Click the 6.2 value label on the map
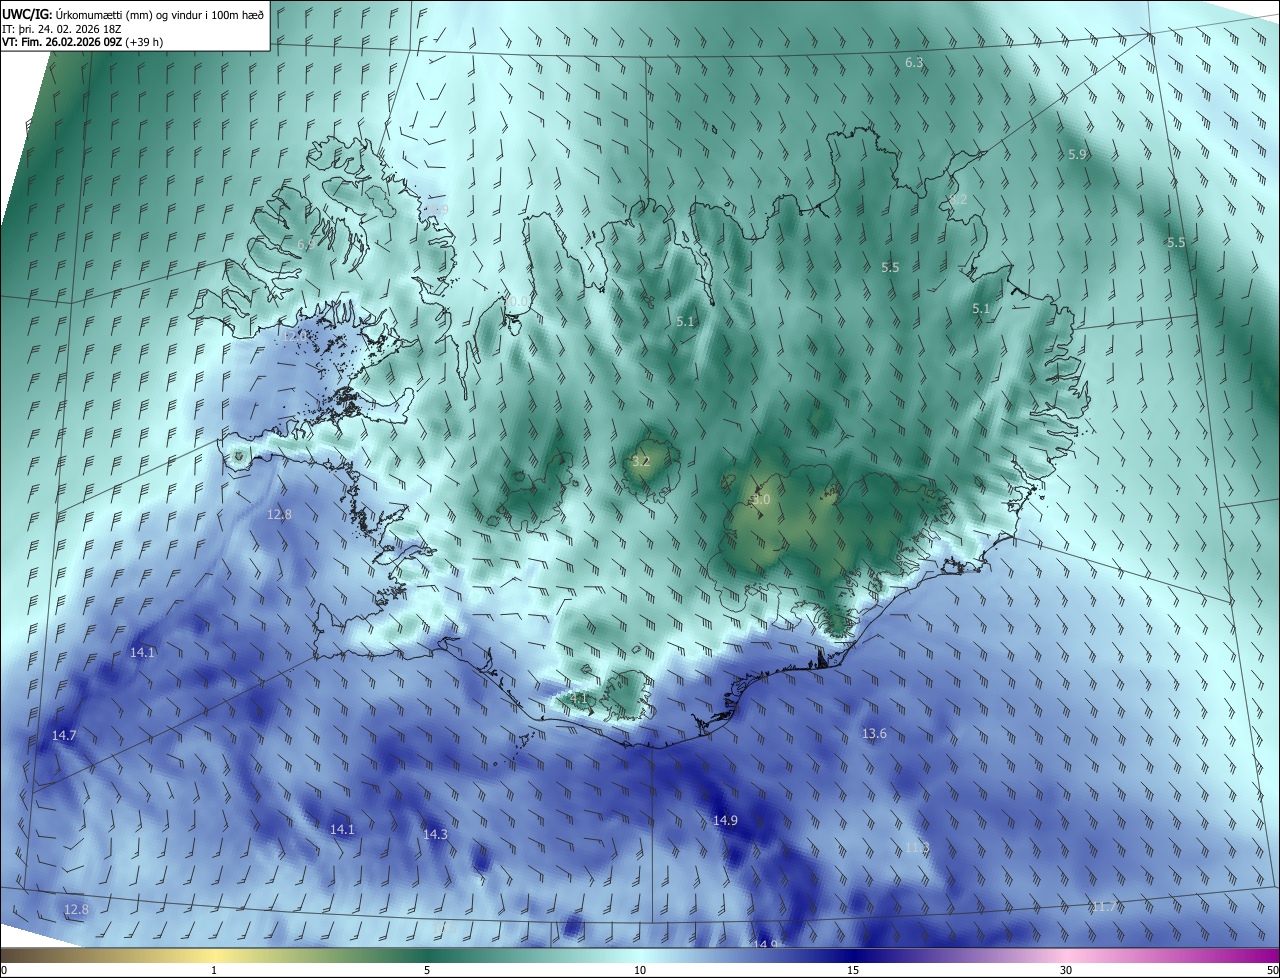 (958, 200)
